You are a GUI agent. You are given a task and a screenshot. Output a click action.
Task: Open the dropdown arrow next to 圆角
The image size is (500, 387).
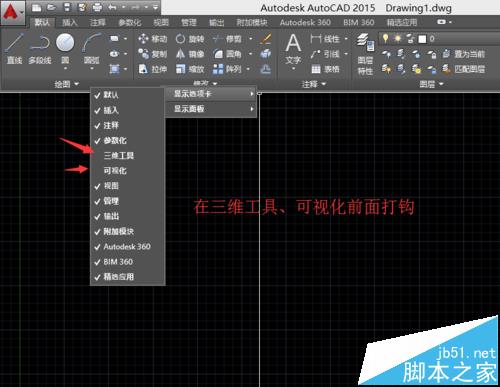[x=250, y=54]
